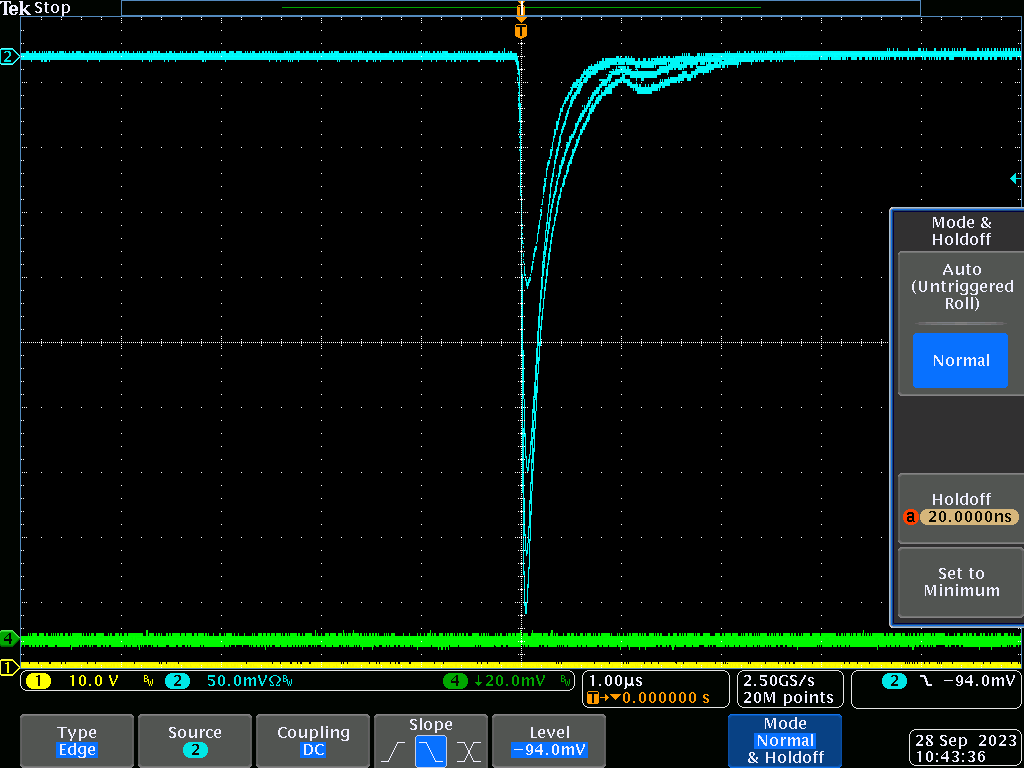The width and height of the screenshot is (1024, 768).
Task: Select the rising edge slope icon
Action: click(394, 750)
